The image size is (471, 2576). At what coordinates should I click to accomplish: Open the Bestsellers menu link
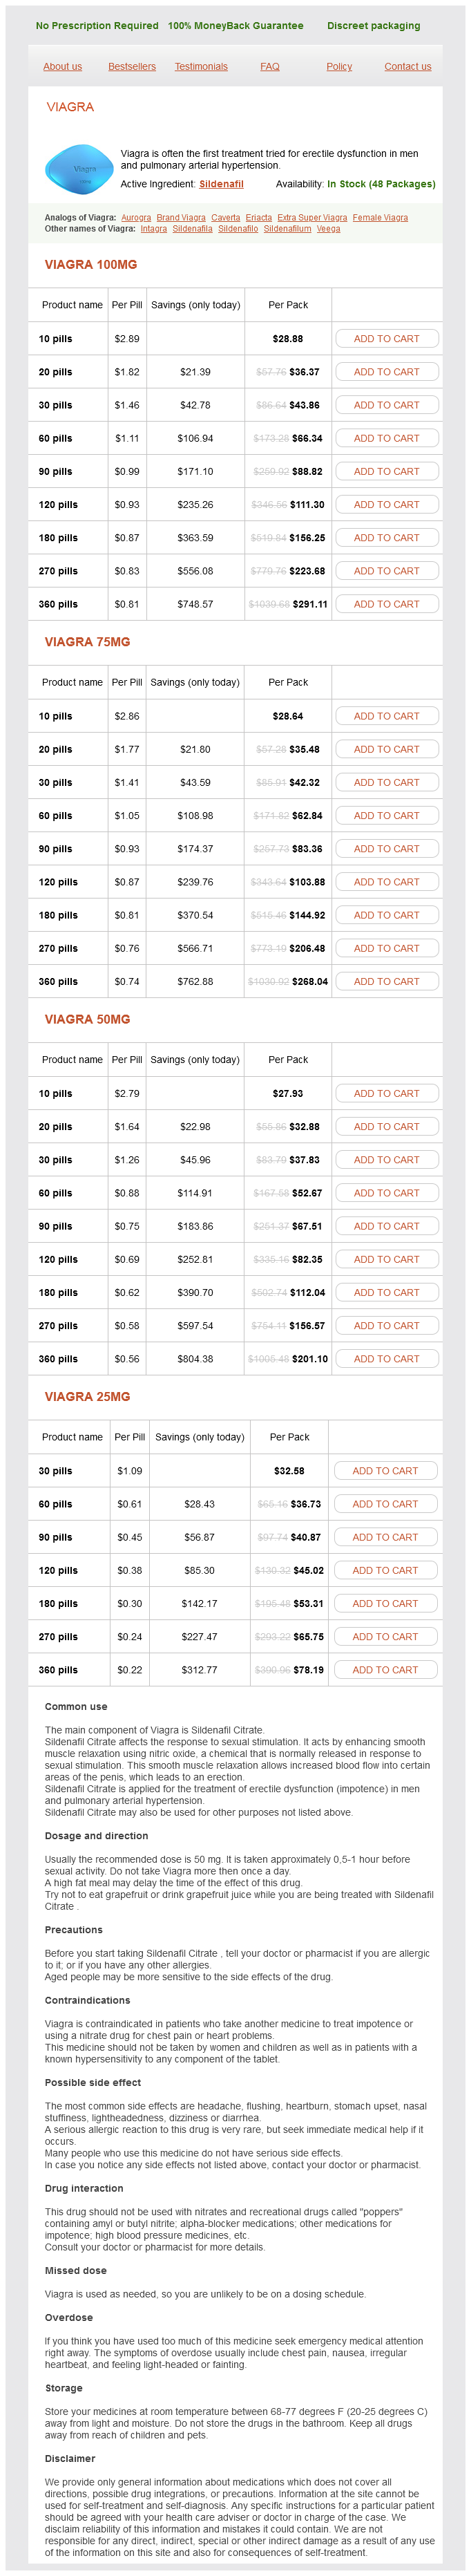pyautogui.click(x=132, y=67)
